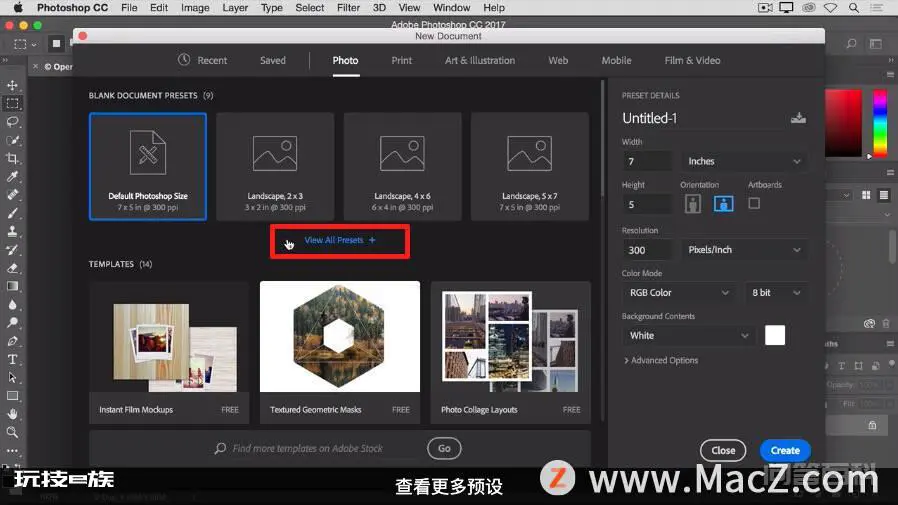Click the red color field in Color panel
898x505 pixels.
click(x=843, y=123)
